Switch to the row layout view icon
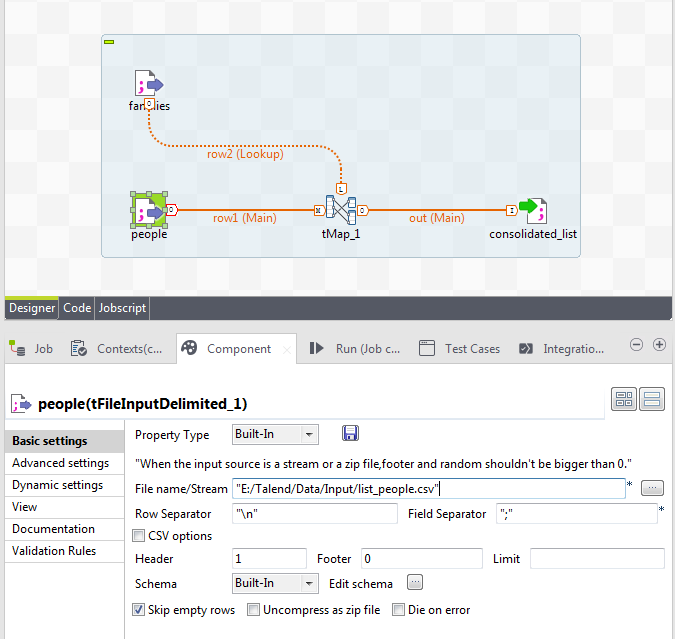The width and height of the screenshot is (675, 639). click(652, 399)
